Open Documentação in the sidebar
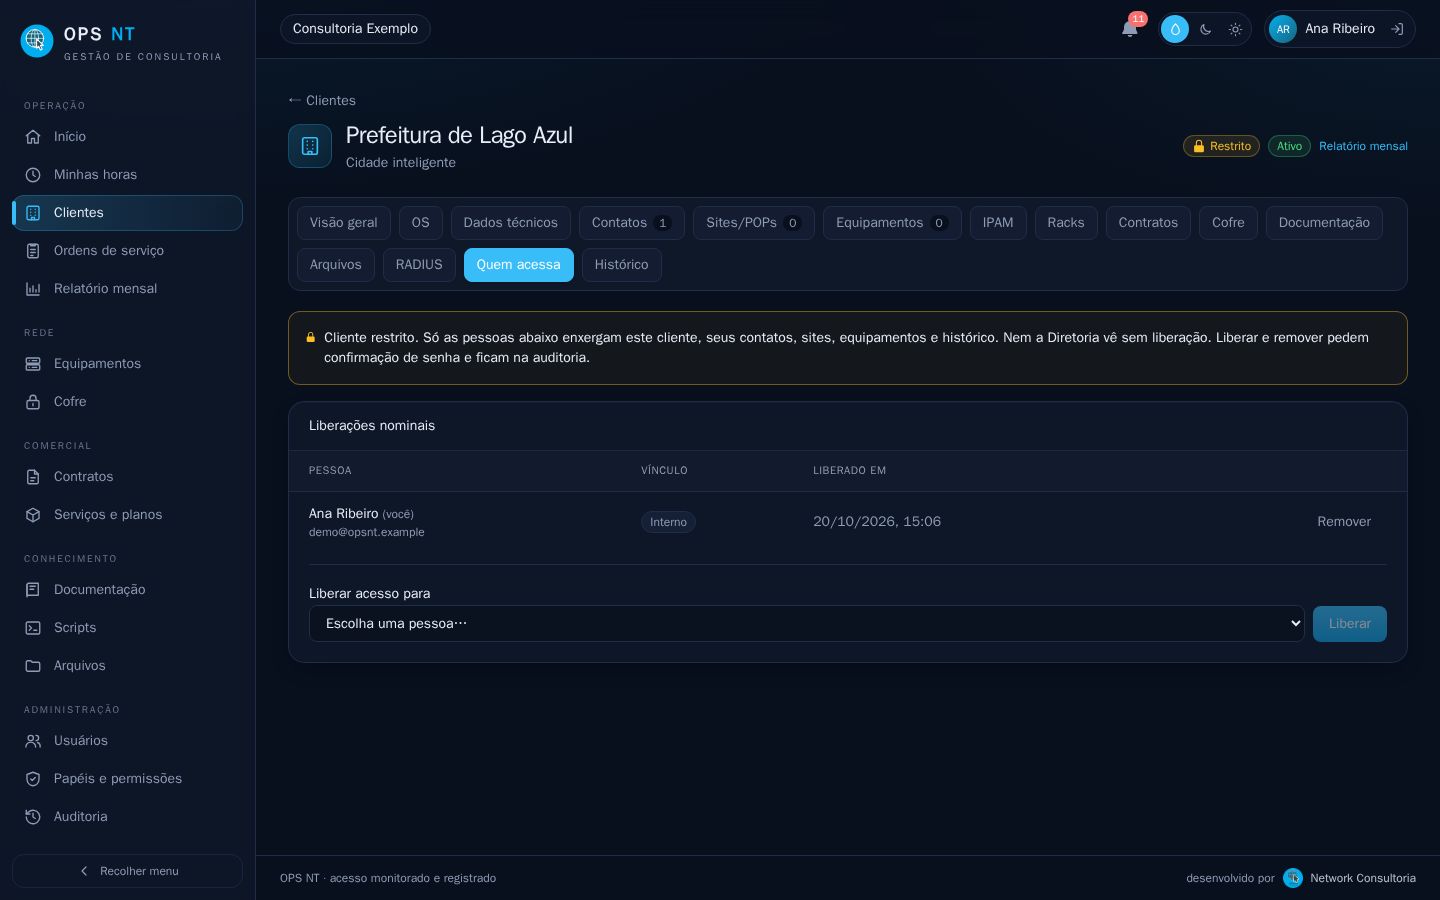1440x900 pixels. pos(127,590)
